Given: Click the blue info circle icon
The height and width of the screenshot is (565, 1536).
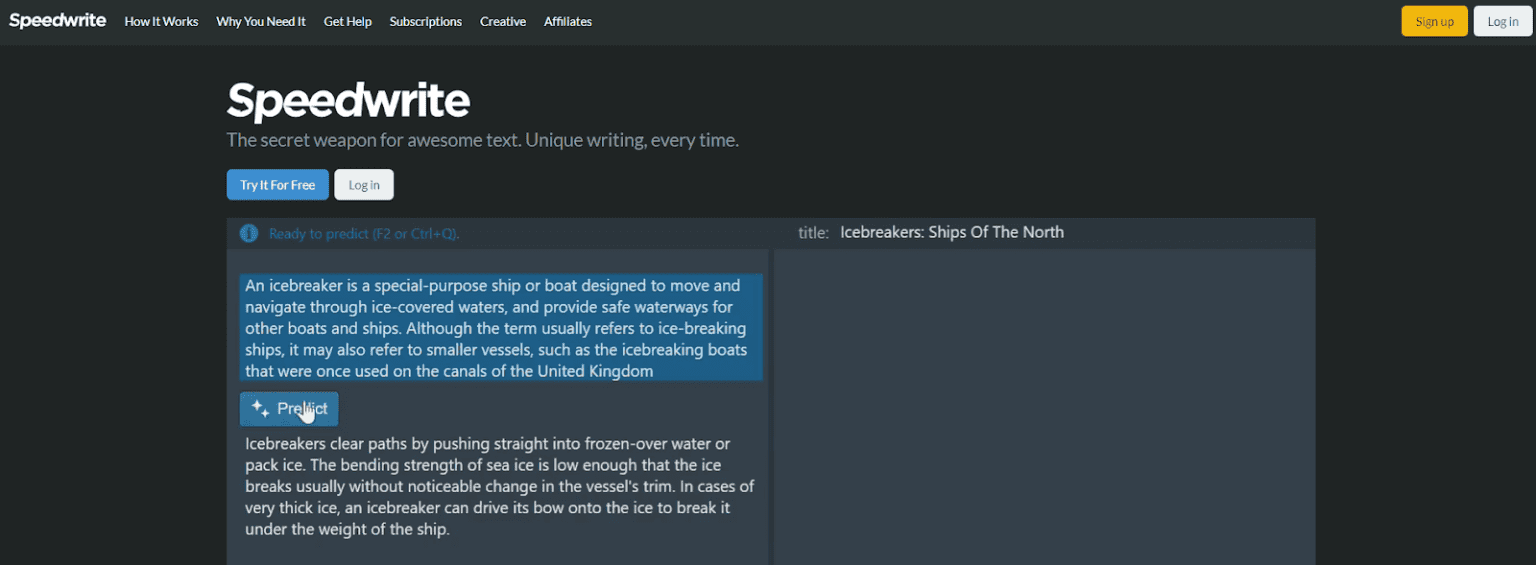Looking at the screenshot, I should tap(249, 234).
